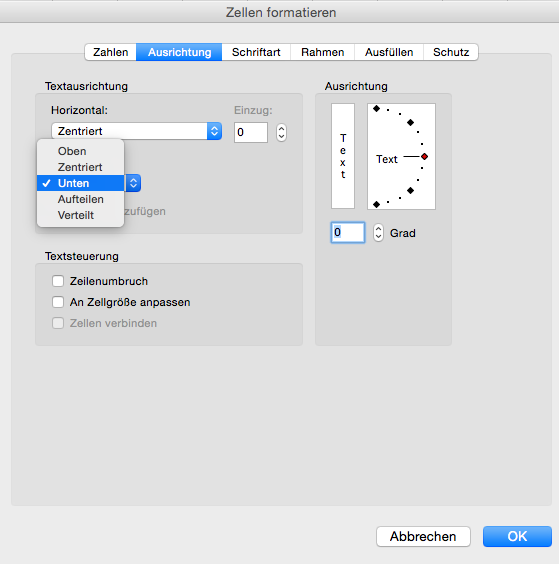The image size is (559, 564).
Task: Click the Abbrechen button
Action: click(423, 536)
